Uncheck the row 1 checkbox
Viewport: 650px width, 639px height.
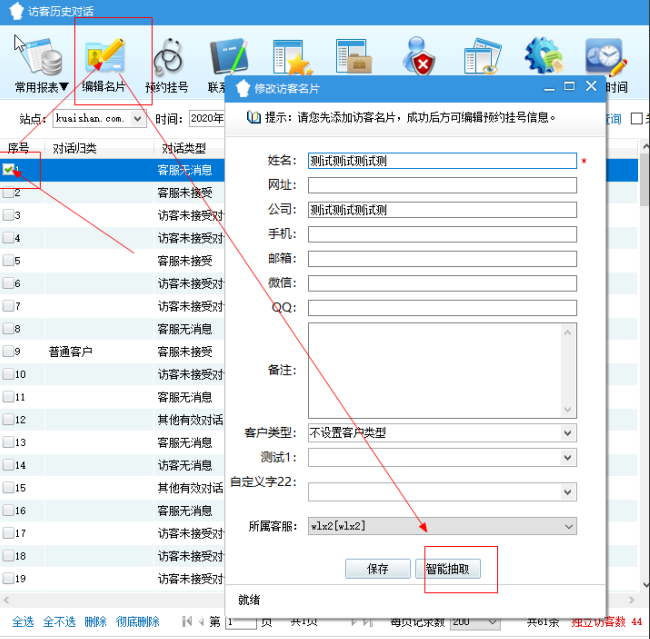(8, 169)
